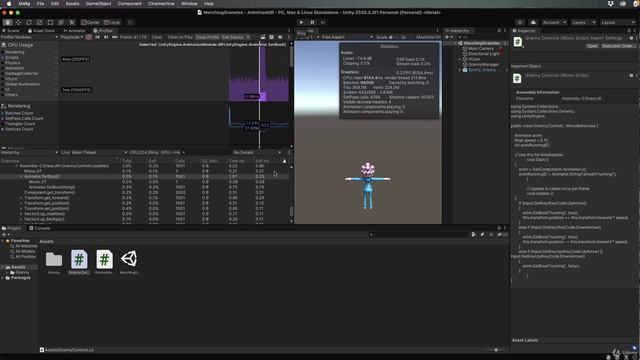This screenshot has width=640, height=360.
Task: Go to previous profiler frame
Action: (x=97, y=37)
